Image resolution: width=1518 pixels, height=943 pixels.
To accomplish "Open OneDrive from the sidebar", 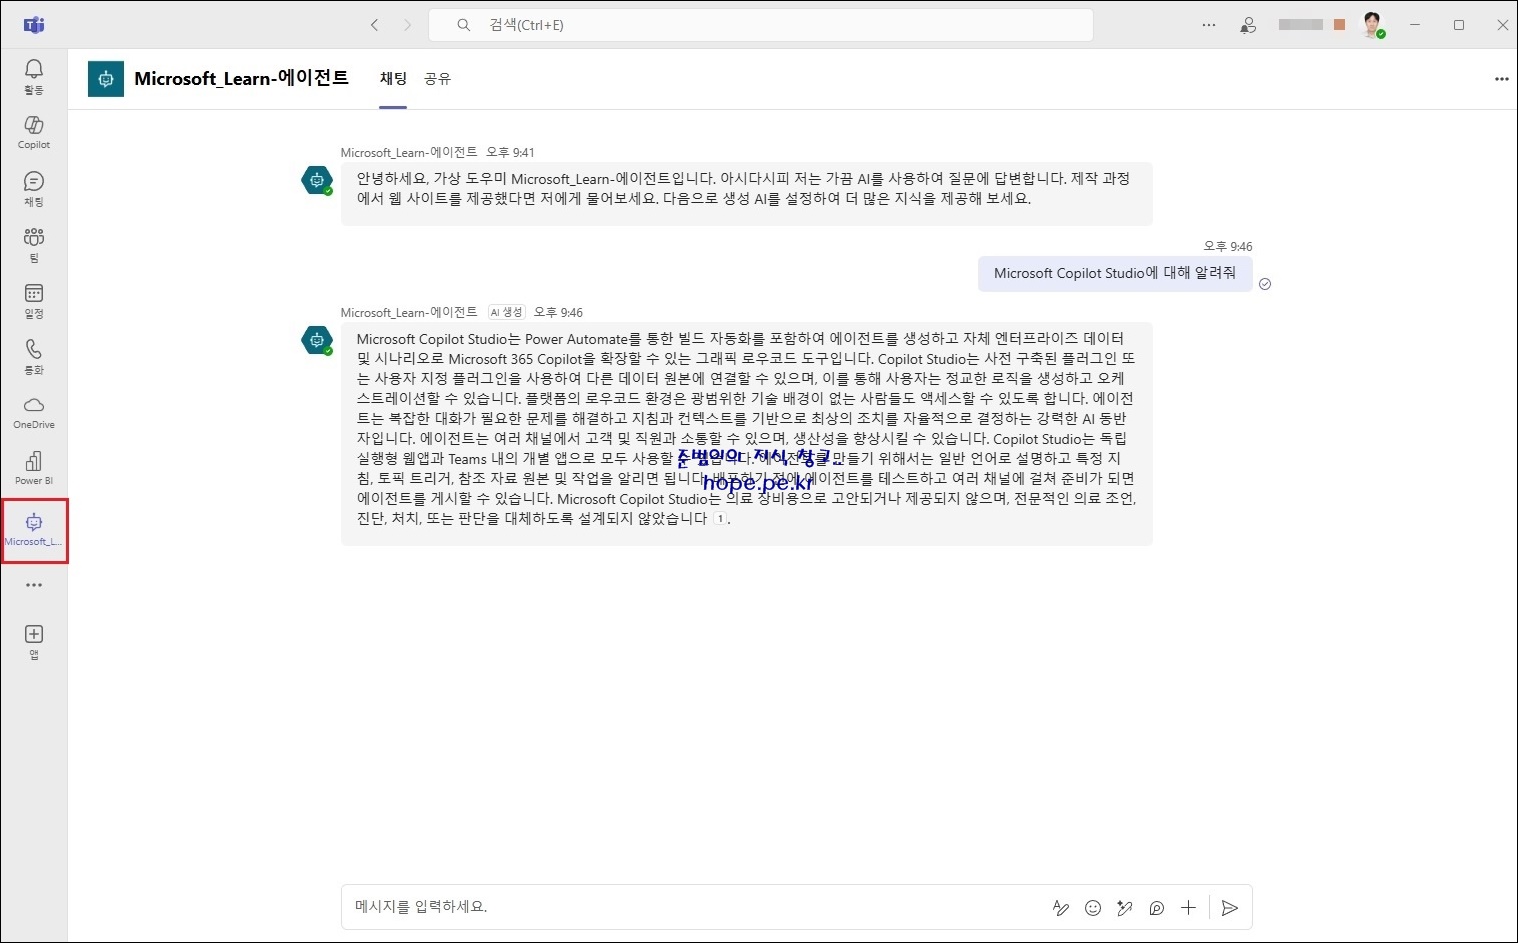I will coord(34,412).
